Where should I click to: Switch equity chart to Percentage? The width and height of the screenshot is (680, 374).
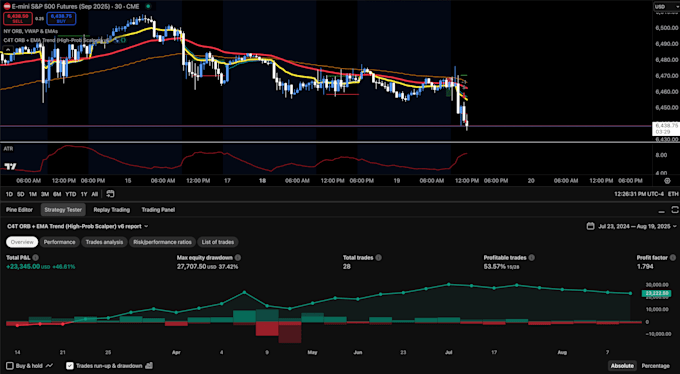657,366
